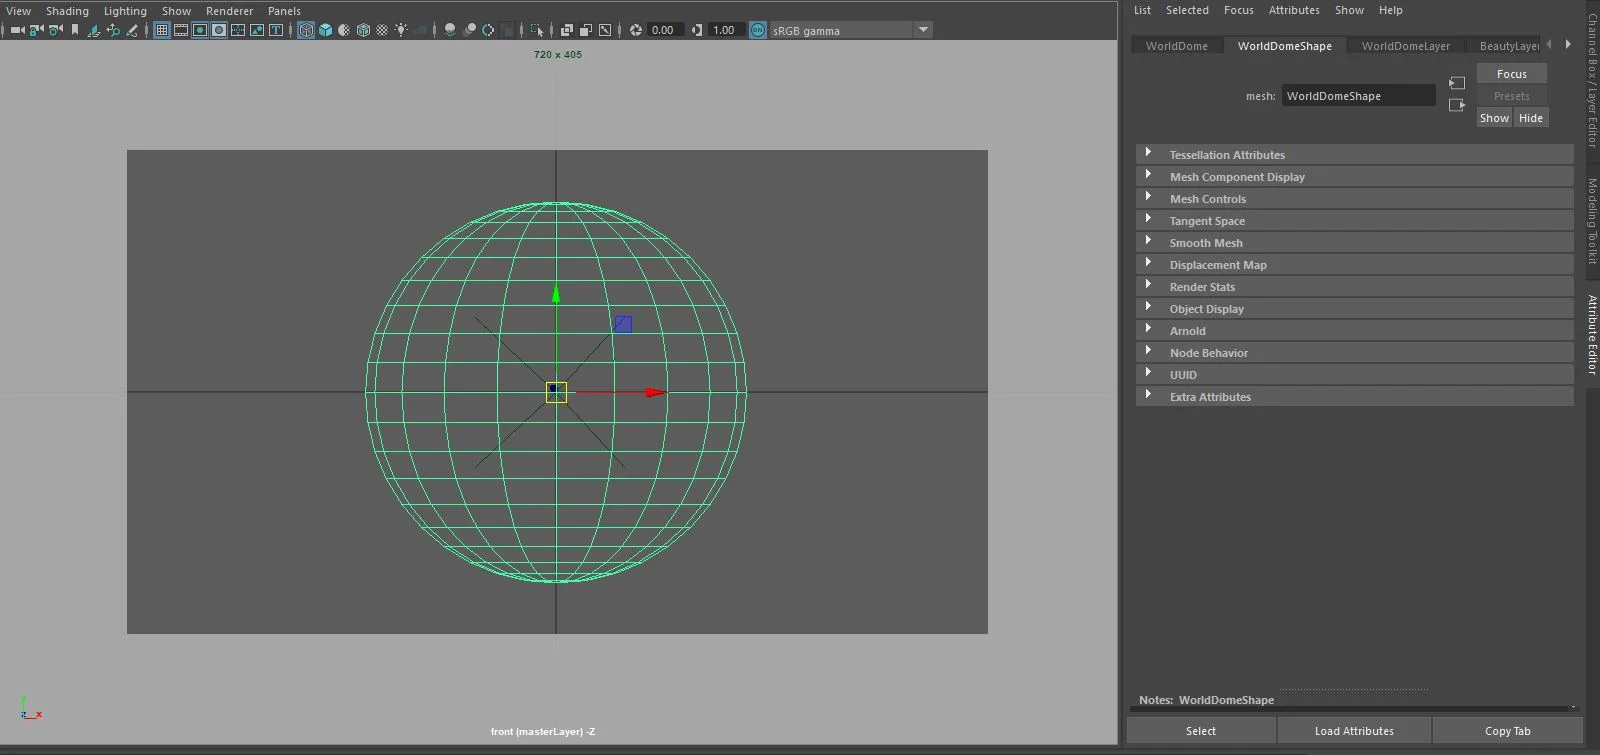Toggle the color management ON icon
The width and height of the screenshot is (1600, 755).
point(758,30)
